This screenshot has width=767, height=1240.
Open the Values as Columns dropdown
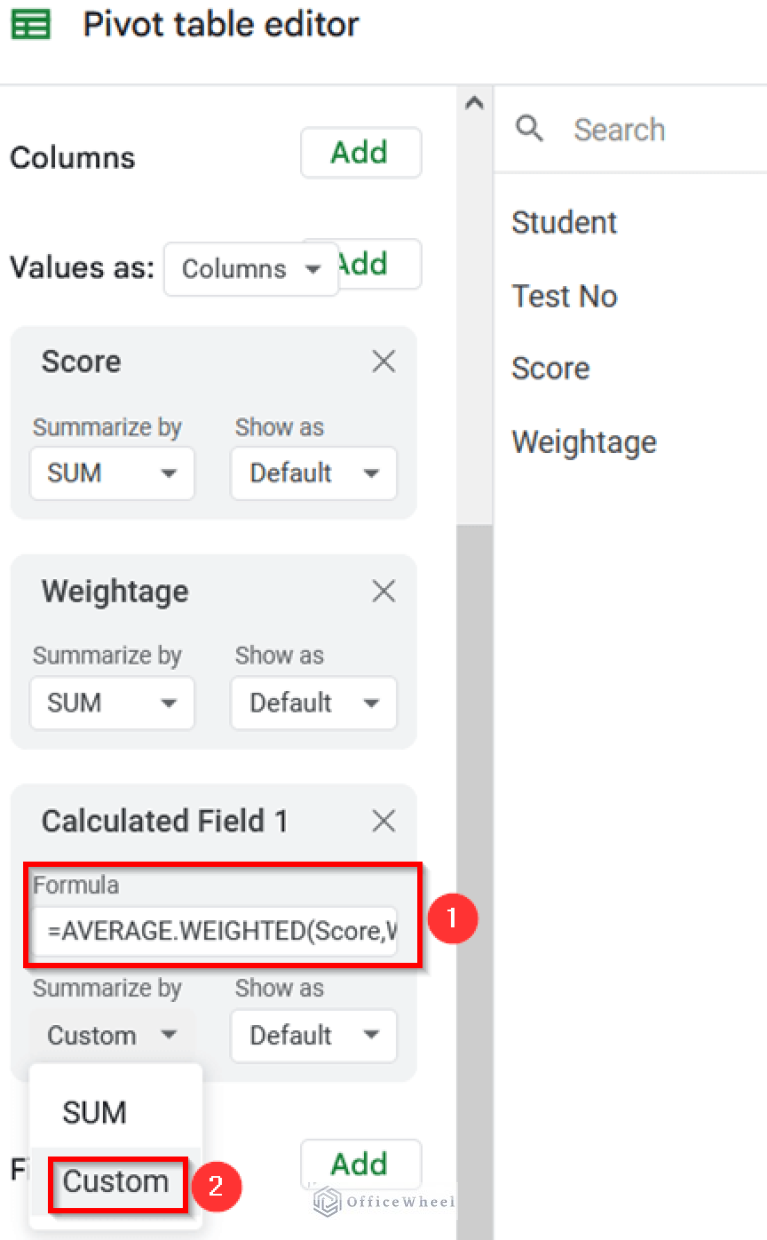coord(250,268)
